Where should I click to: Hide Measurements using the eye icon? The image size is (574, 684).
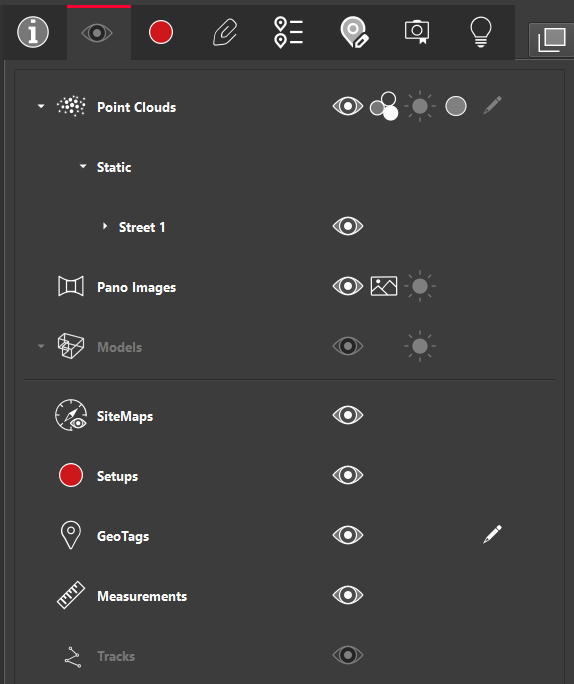tap(348, 595)
